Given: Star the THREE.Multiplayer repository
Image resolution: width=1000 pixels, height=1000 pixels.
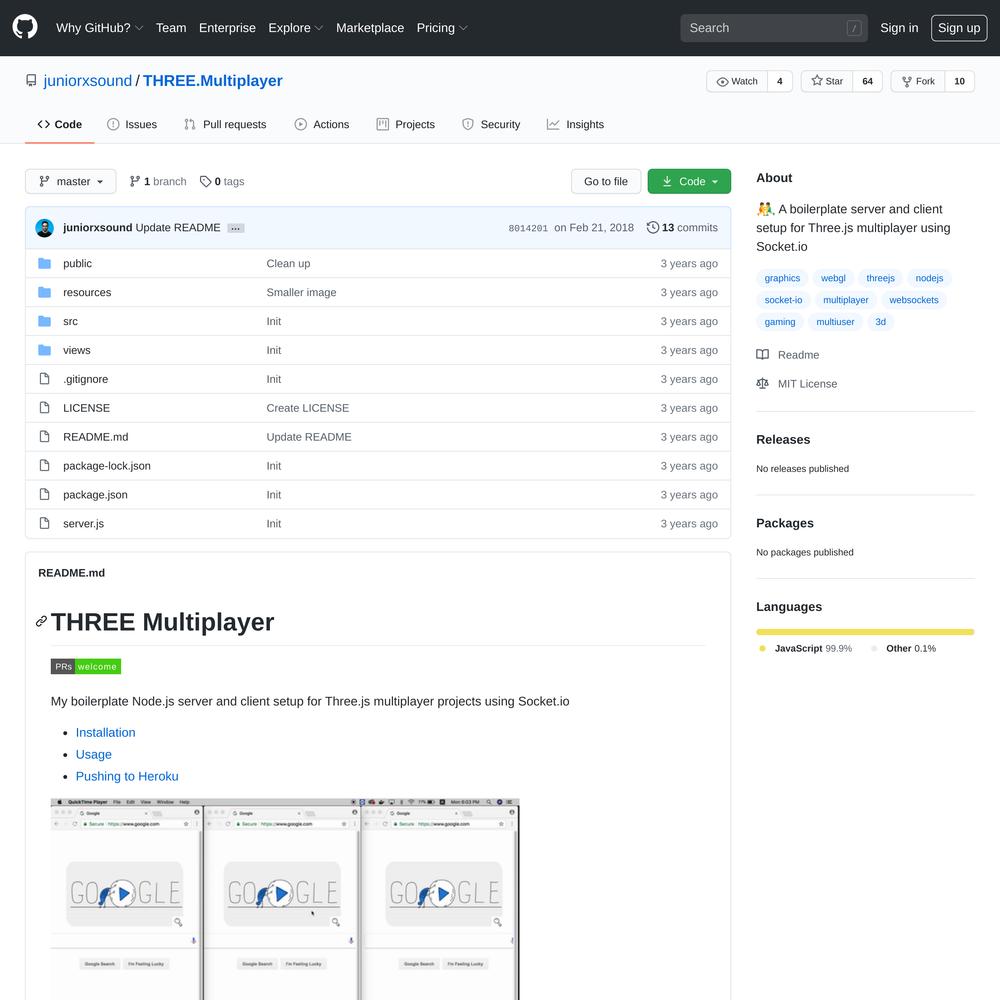Looking at the screenshot, I should [x=827, y=81].
